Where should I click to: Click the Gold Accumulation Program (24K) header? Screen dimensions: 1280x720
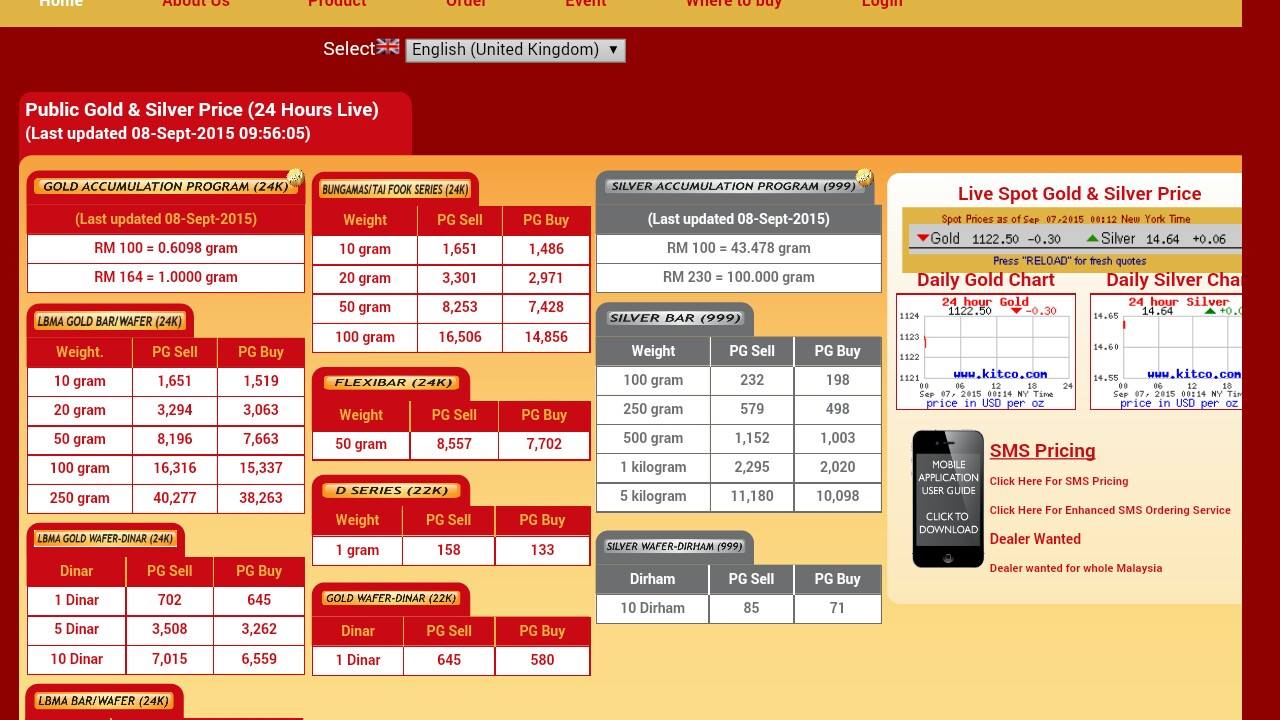point(165,186)
